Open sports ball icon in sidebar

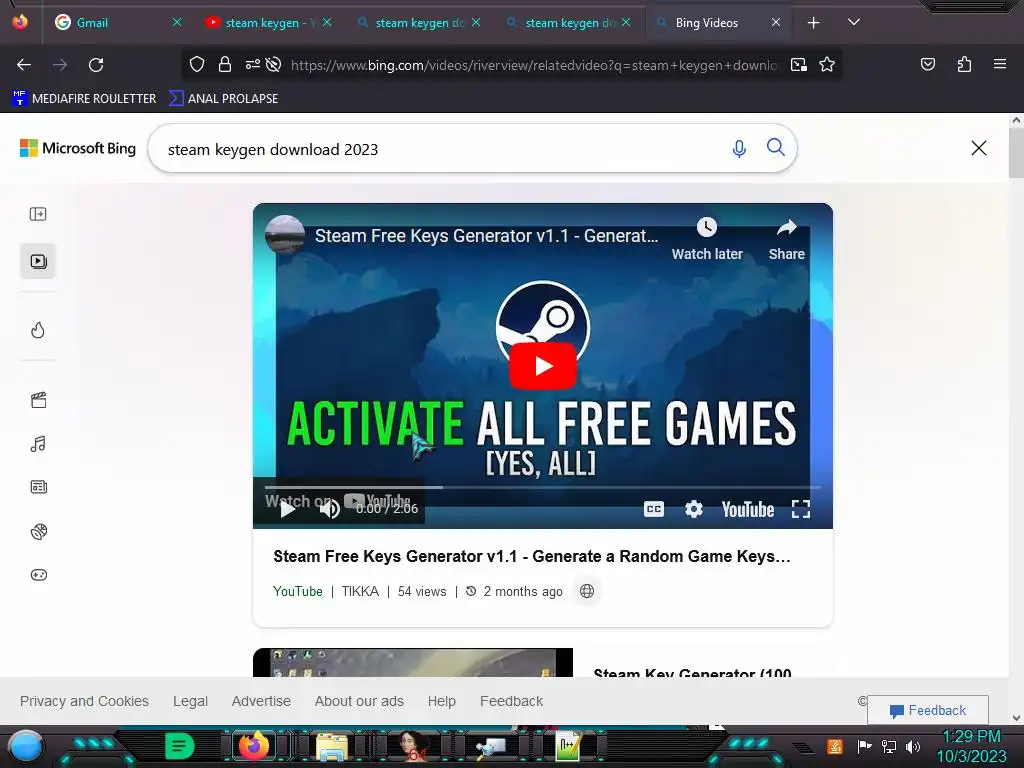[x=39, y=532]
